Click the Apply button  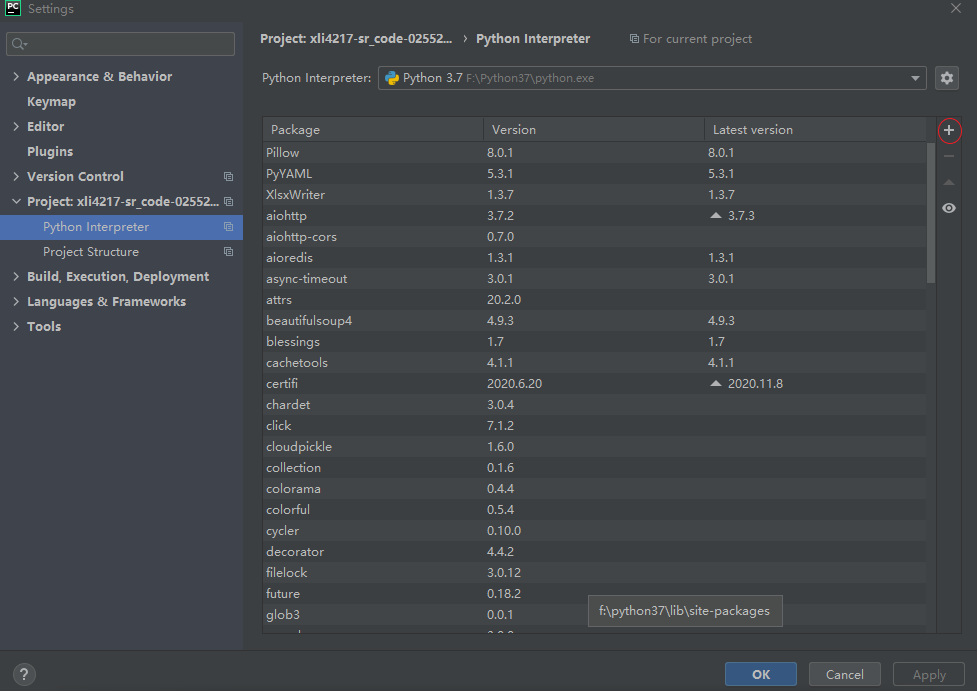pos(928,674)
